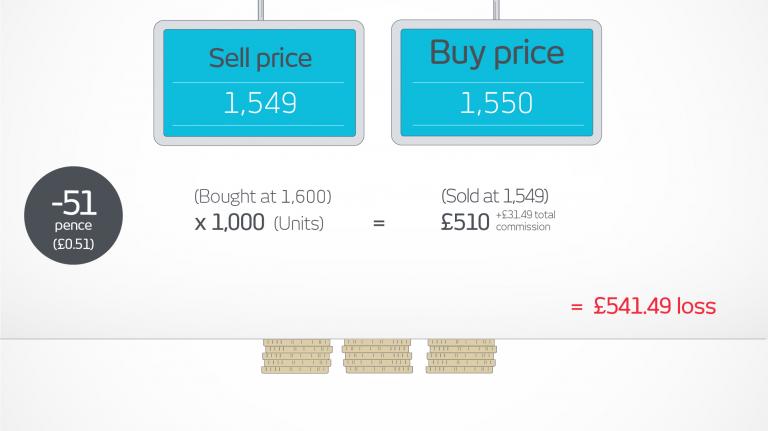Click the left stack of coins
Image resolution: width=768 pixels, height=431 pixels.
296,356
